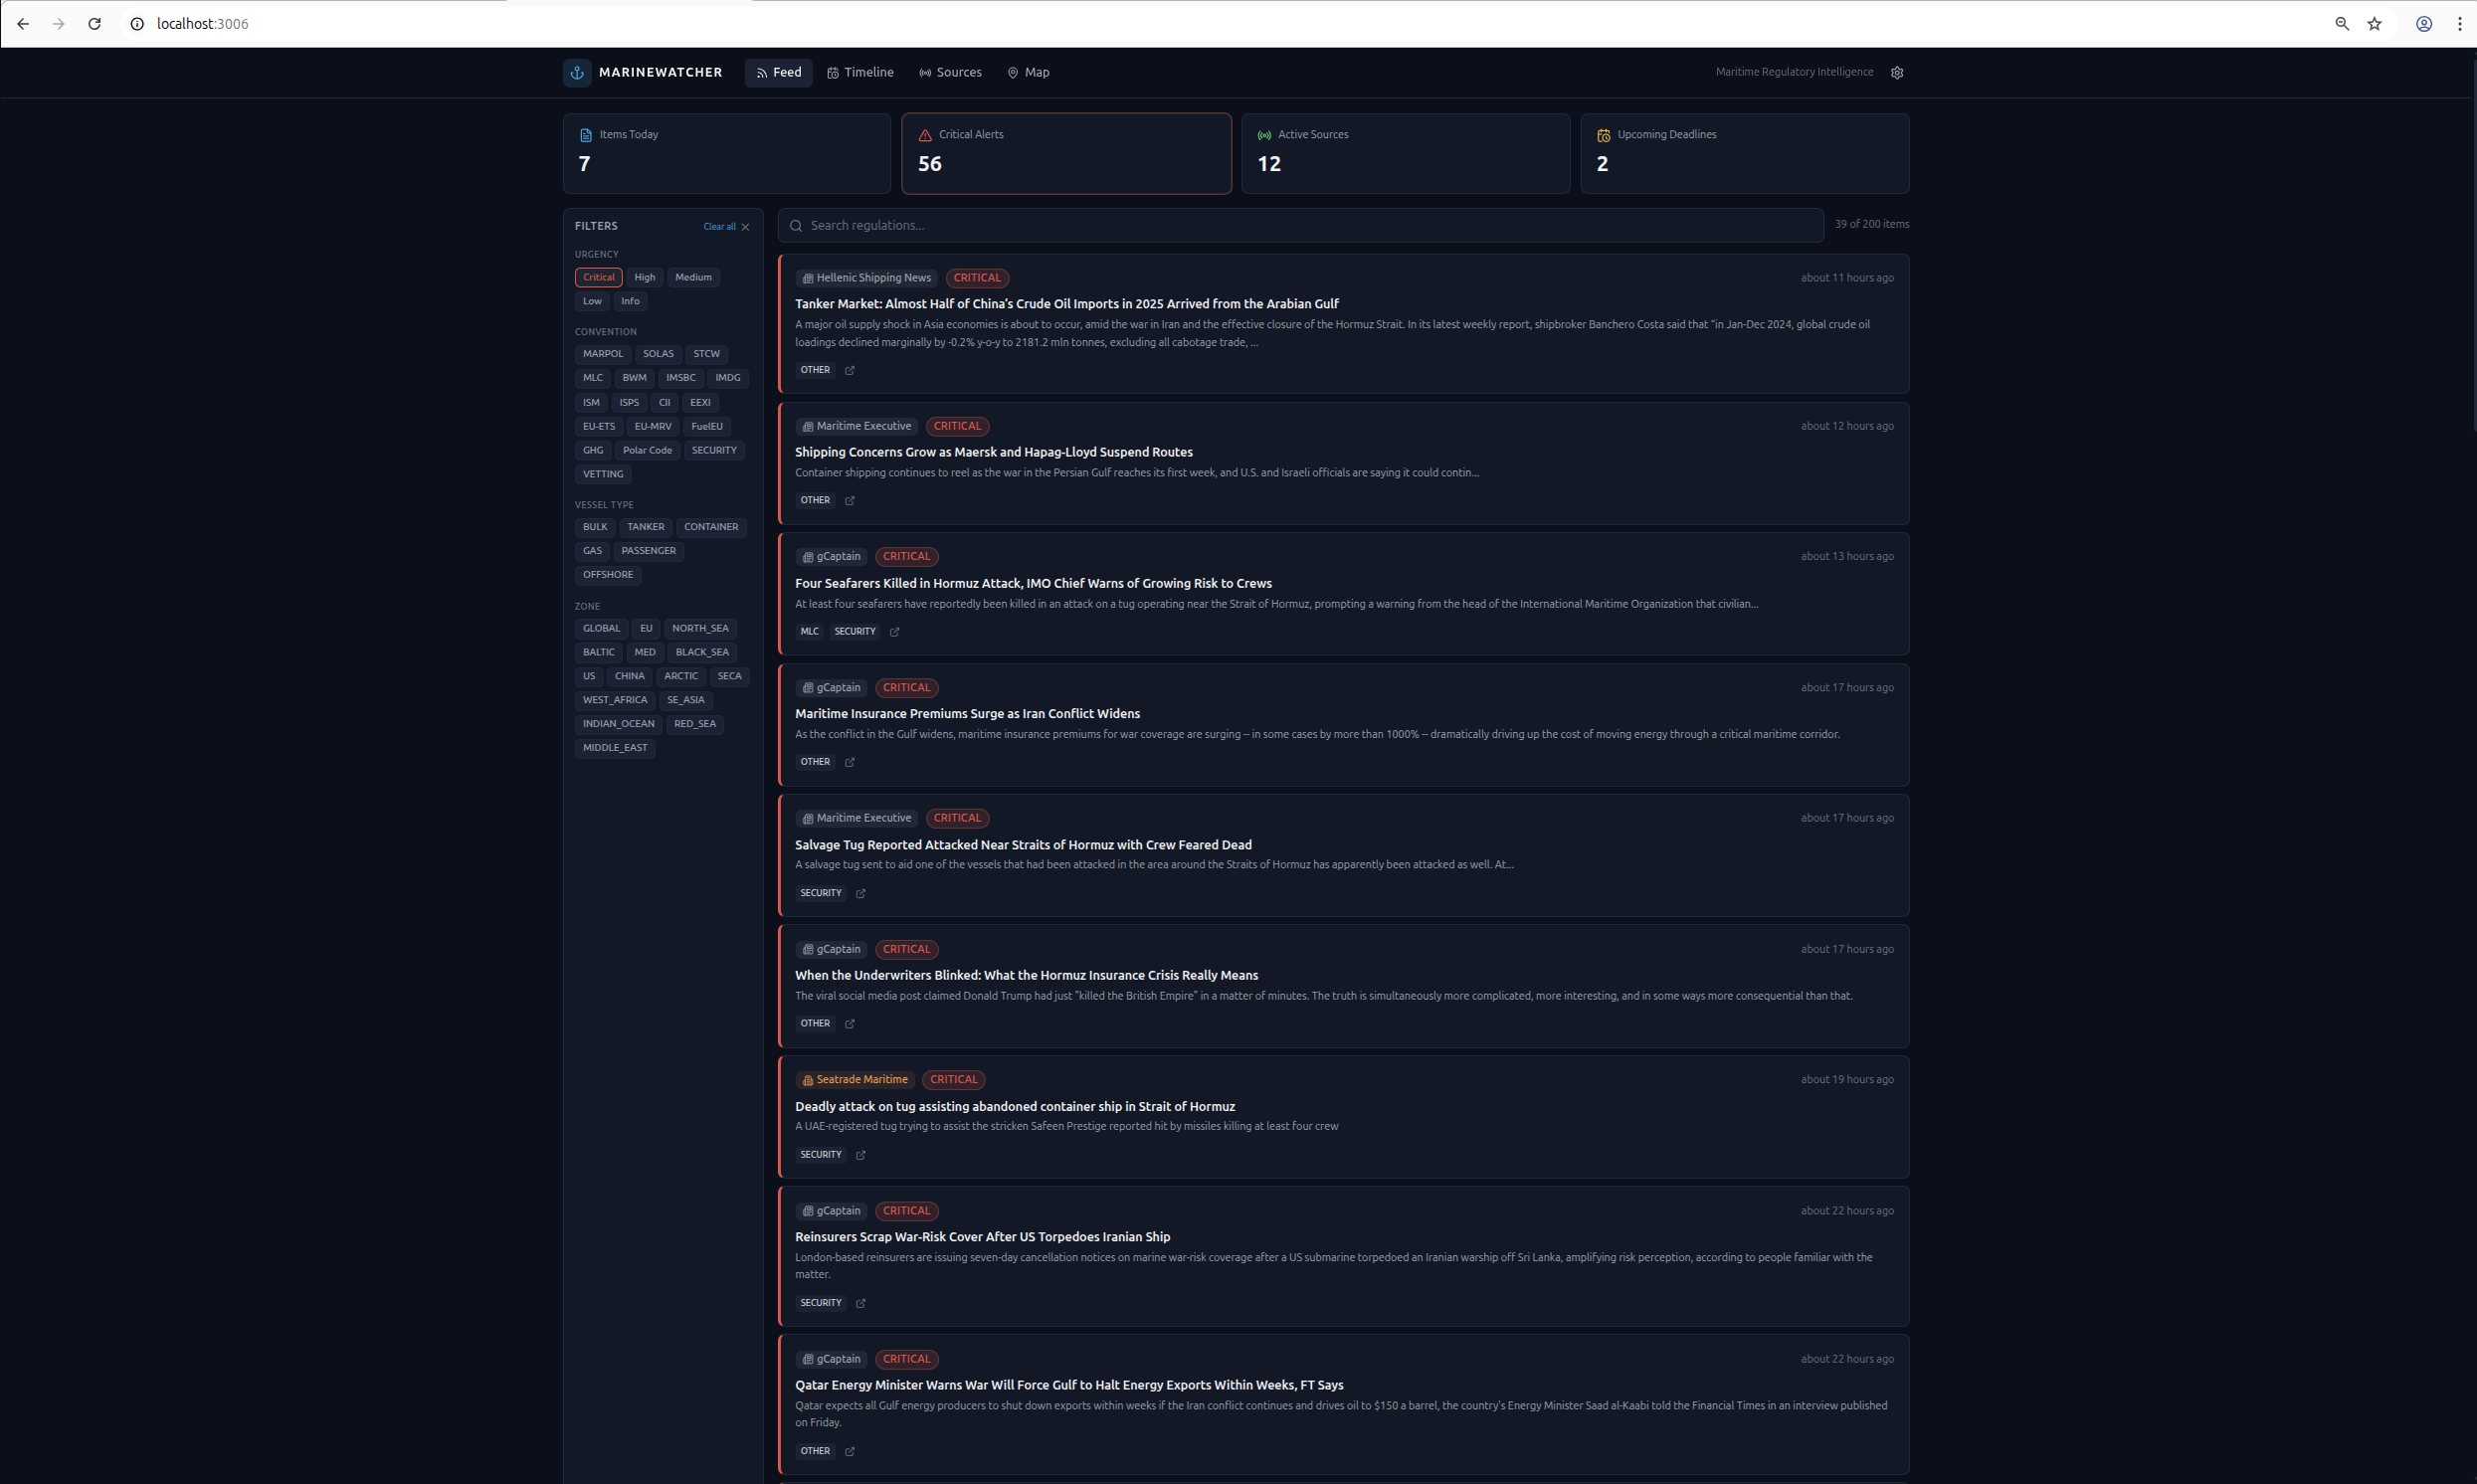Click the Upcoming Deadlines calendar icon
This screenshot has width=2477, height=1484.
1603,133
